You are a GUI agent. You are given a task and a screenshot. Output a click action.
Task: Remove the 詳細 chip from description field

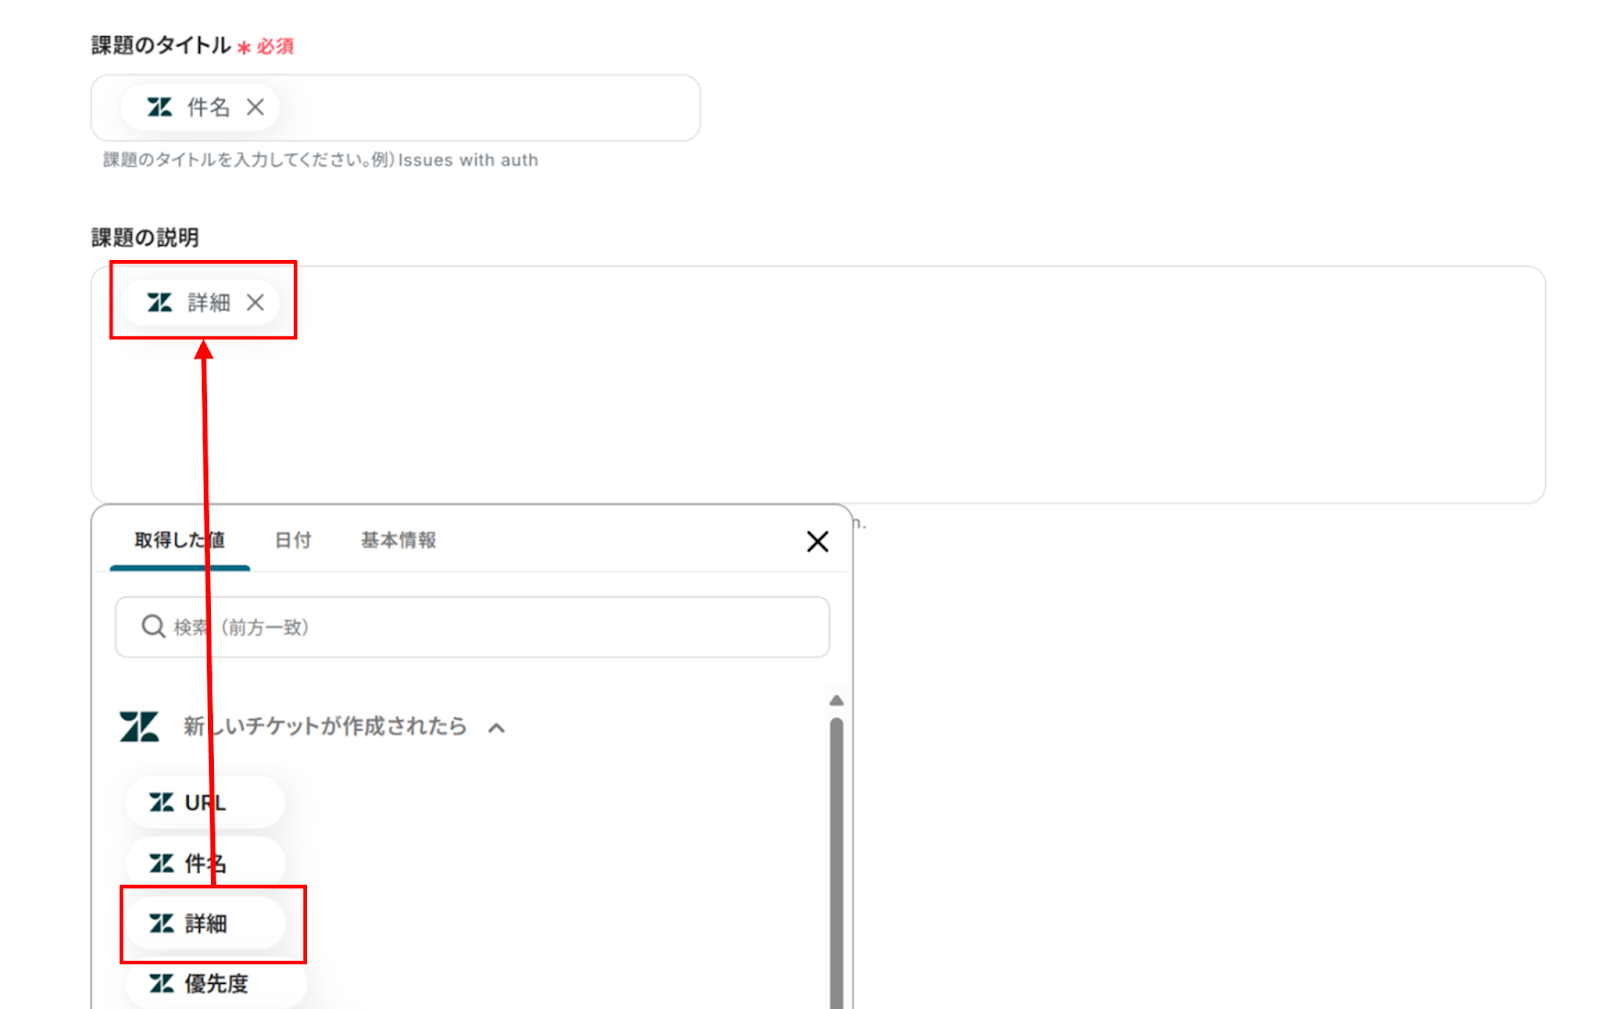255,302
